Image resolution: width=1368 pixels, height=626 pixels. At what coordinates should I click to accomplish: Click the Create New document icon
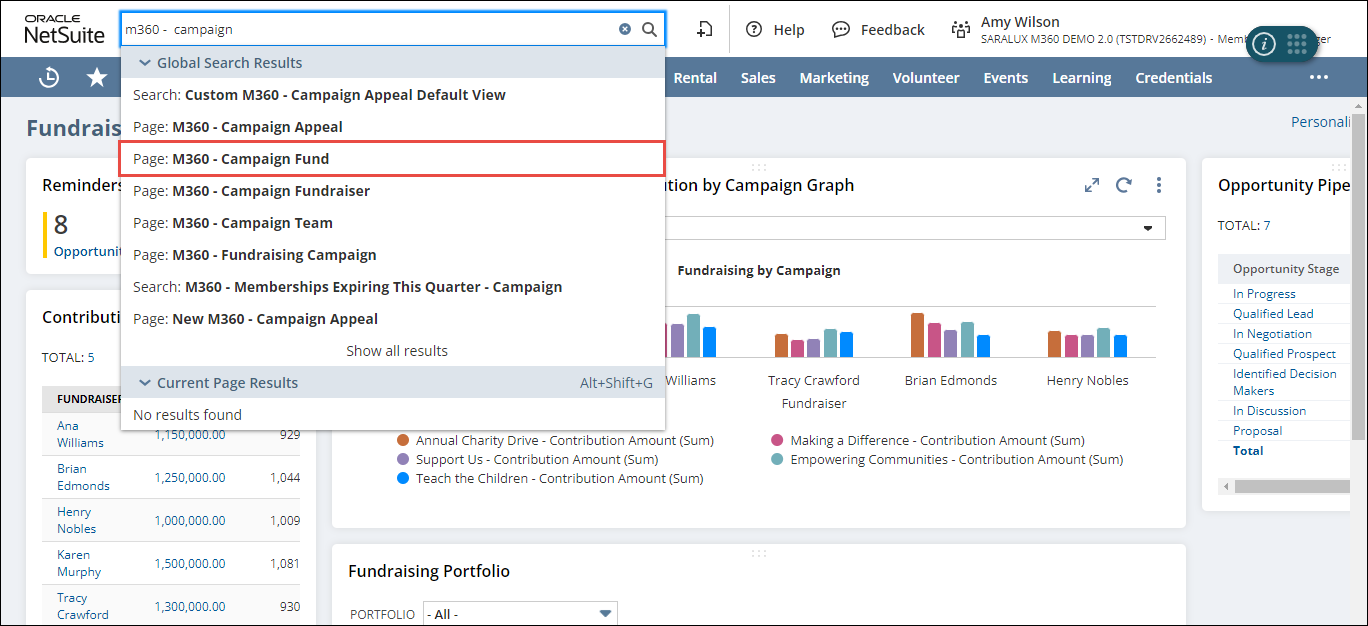[x=704, y=30]
